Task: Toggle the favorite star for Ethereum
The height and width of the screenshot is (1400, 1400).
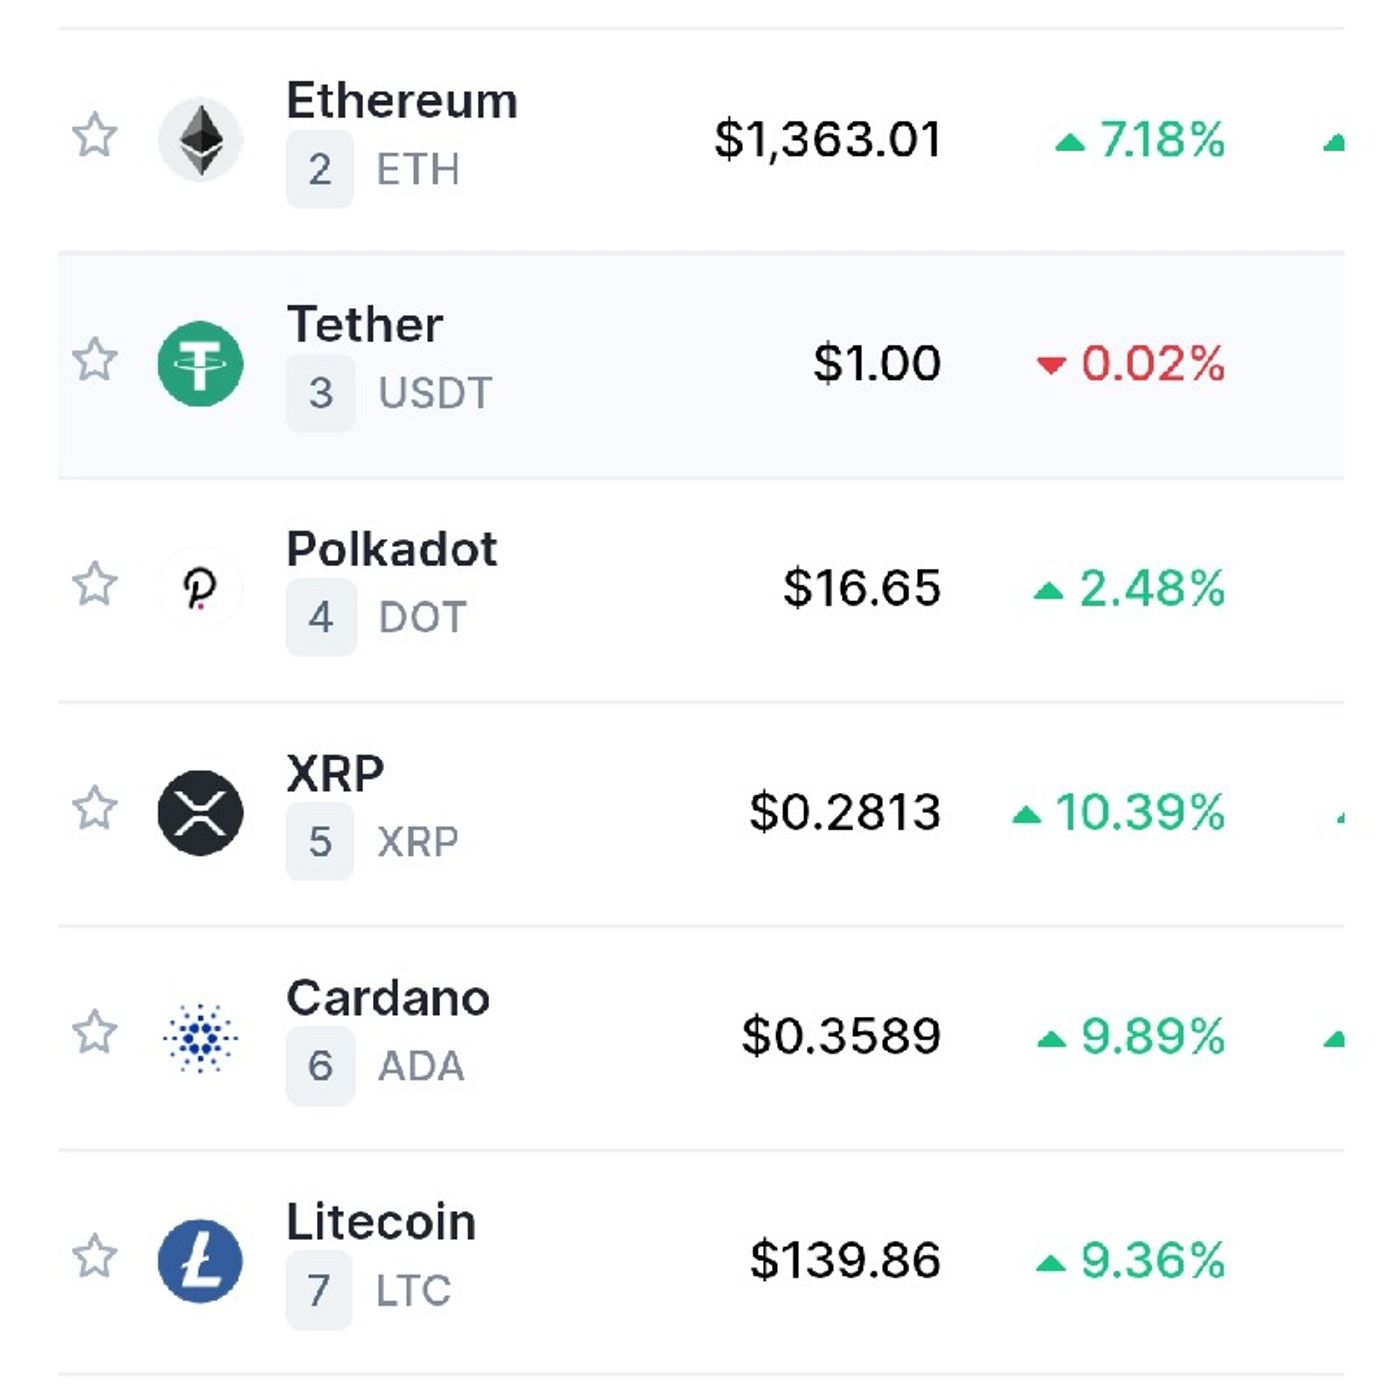Action: [x=95, y=135]
